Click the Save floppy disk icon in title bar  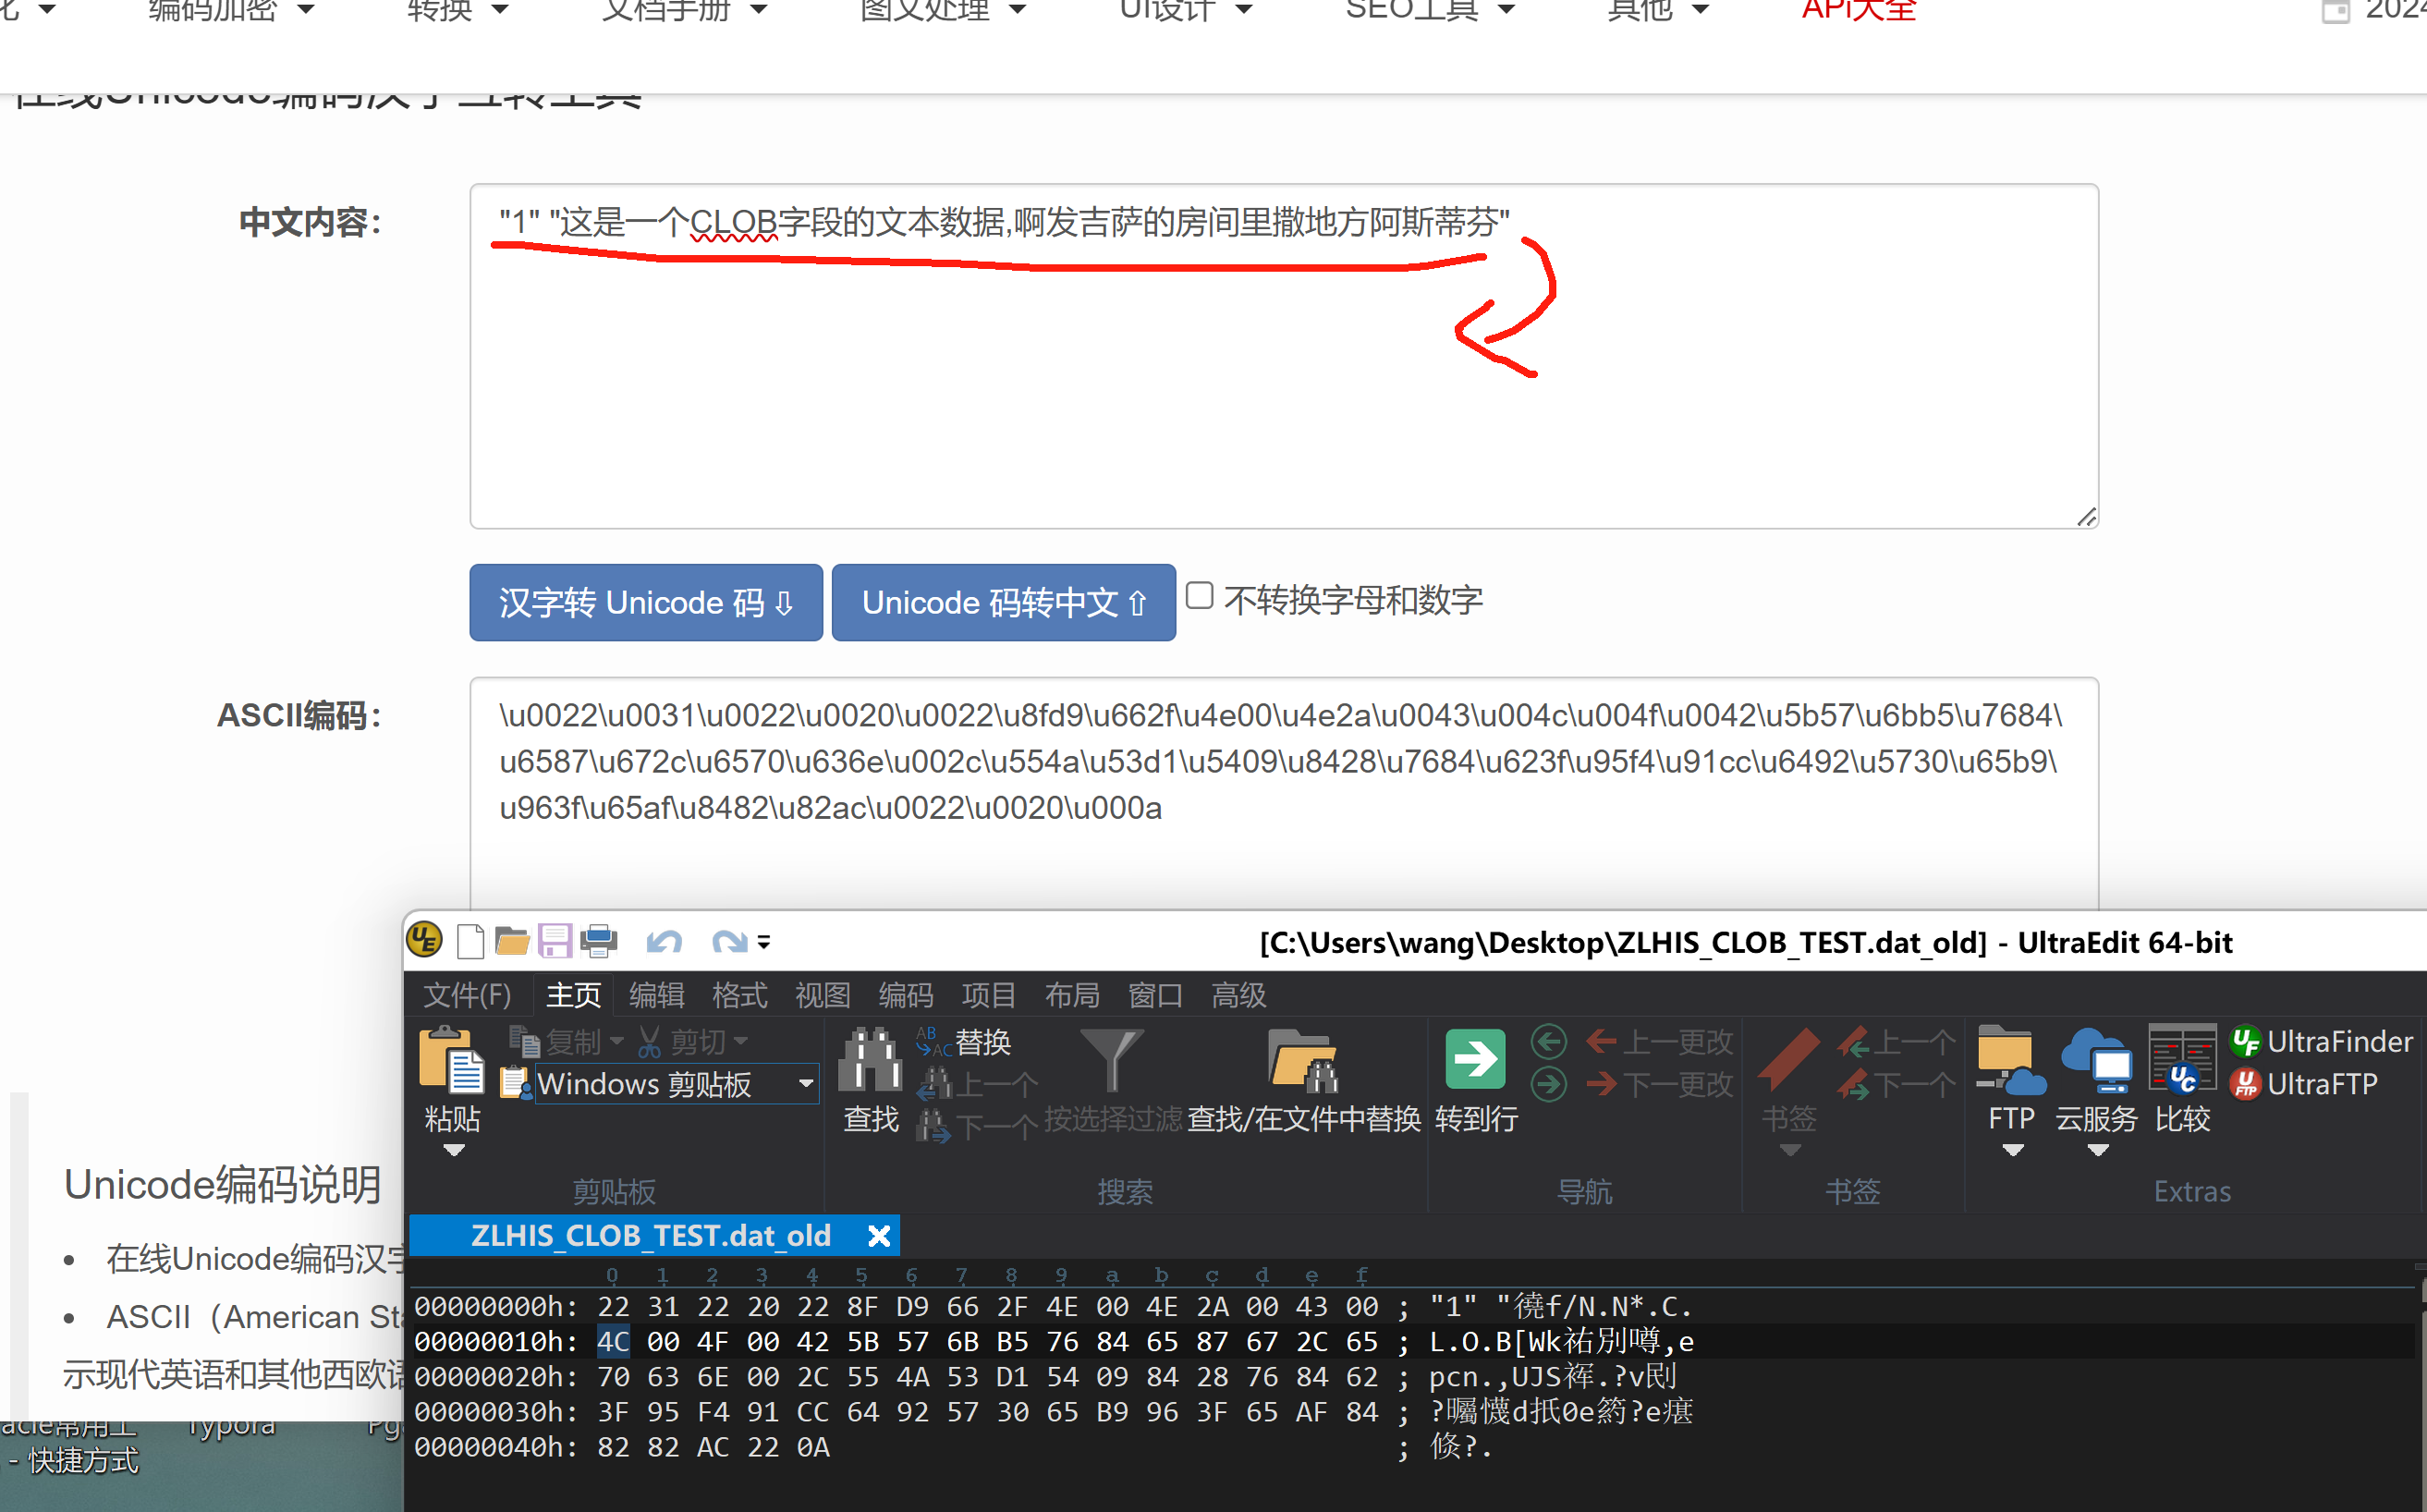tap(555, 941)
